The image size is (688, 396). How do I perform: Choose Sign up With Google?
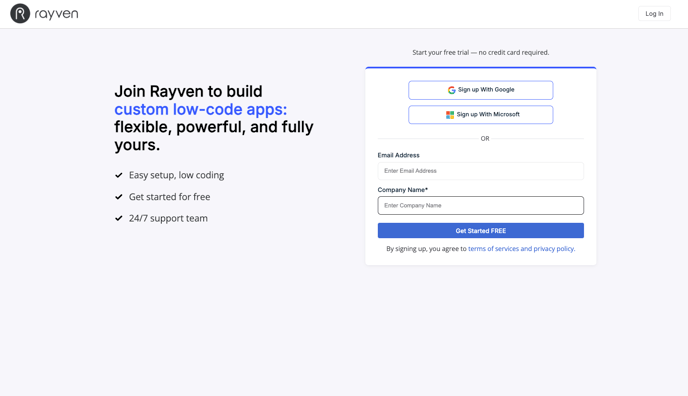480,90
